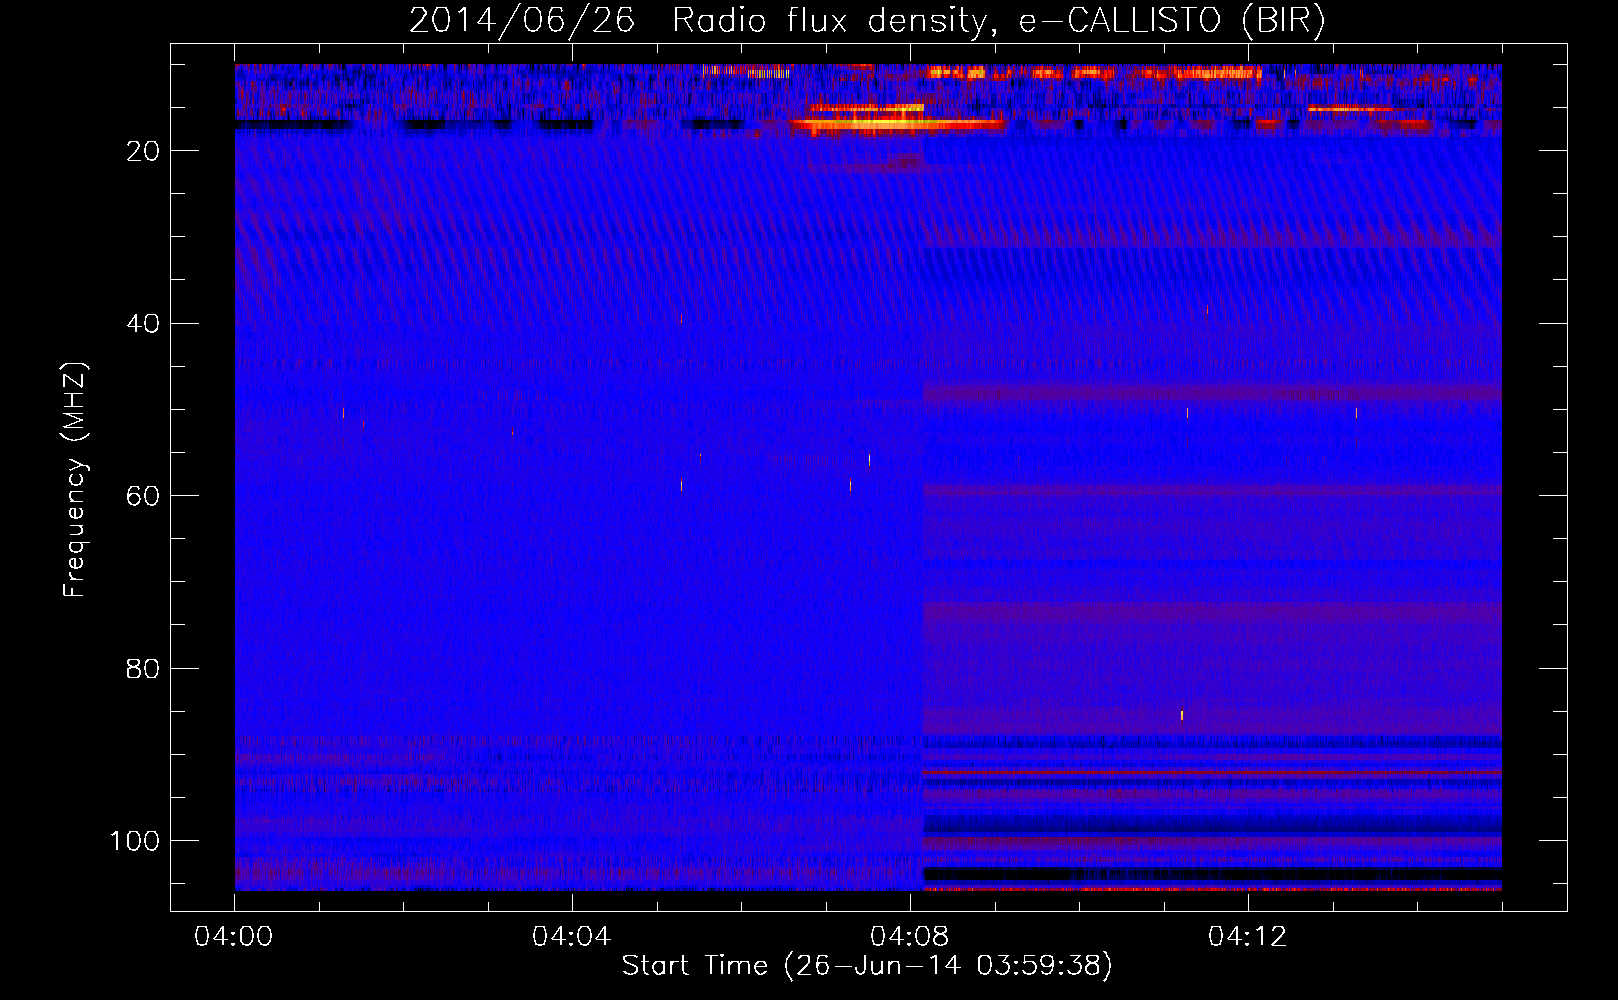Click the 100 MHz frequency tick label
Viewport: 1618px width, 1000px height.
[135, 841]
